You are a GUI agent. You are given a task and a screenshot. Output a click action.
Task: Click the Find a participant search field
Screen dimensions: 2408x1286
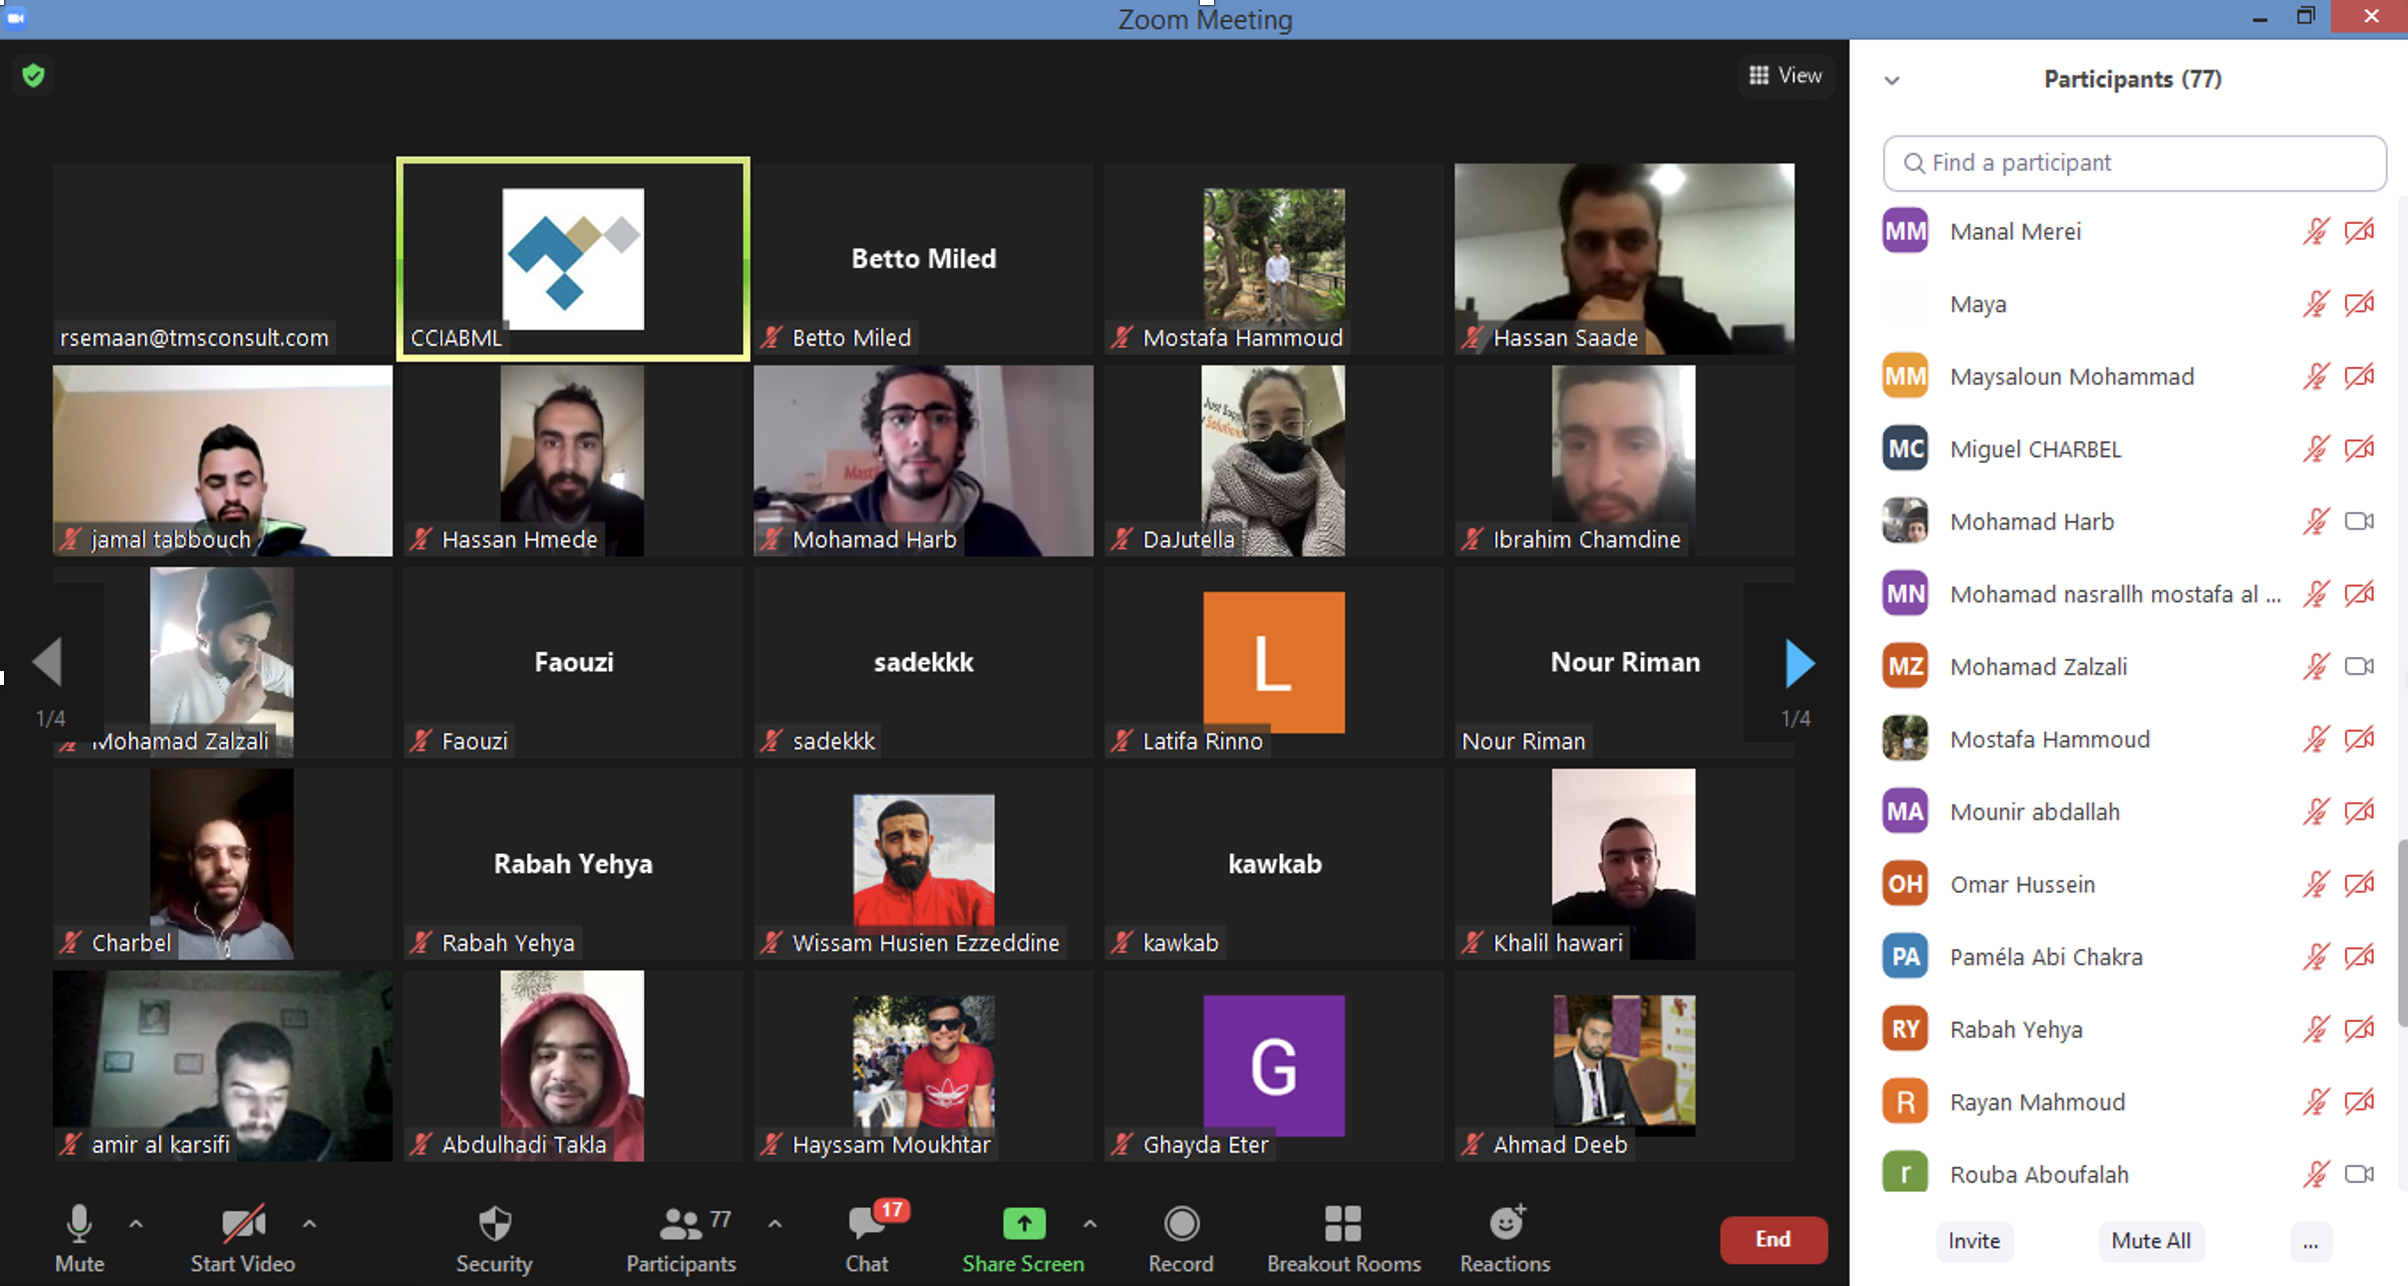coord(2135,163)
